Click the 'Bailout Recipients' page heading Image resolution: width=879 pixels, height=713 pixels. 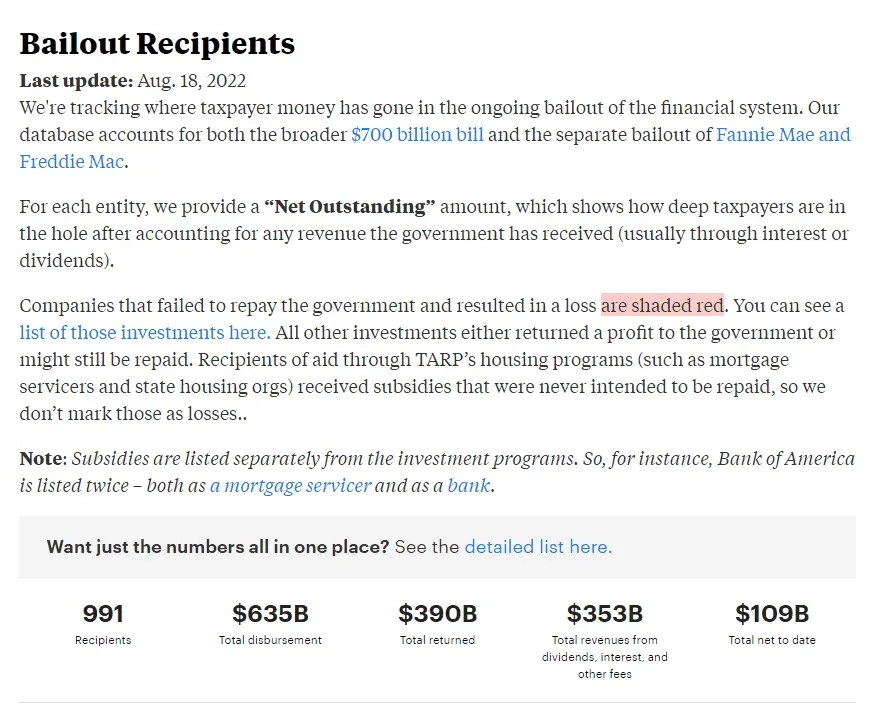click(157, 44)
